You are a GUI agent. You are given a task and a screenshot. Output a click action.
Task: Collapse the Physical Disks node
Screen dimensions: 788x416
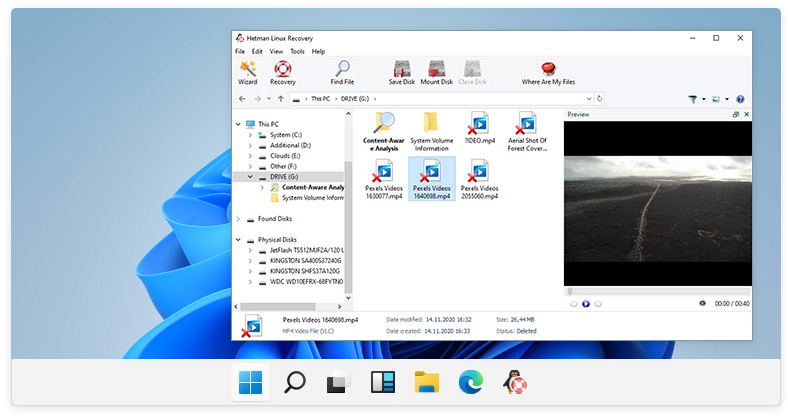tap(238, 240)
